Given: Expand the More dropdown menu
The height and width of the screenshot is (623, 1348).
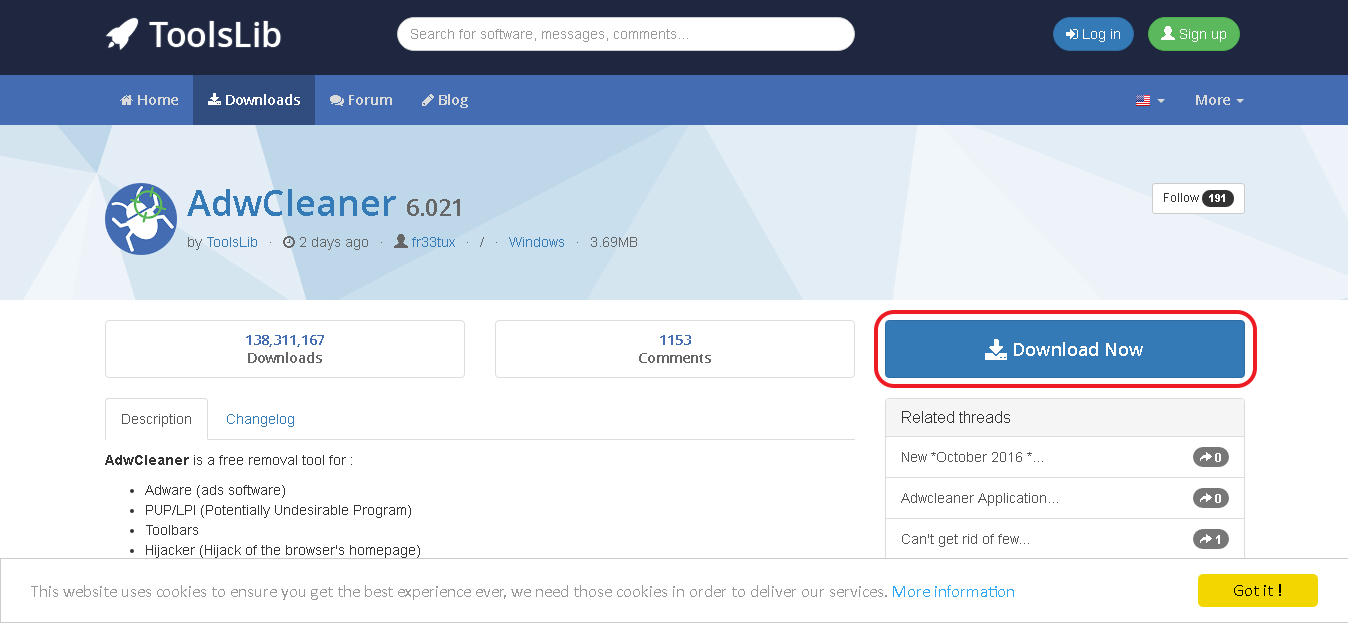Looking at the screenshot, I should [x=1219, y=100].
